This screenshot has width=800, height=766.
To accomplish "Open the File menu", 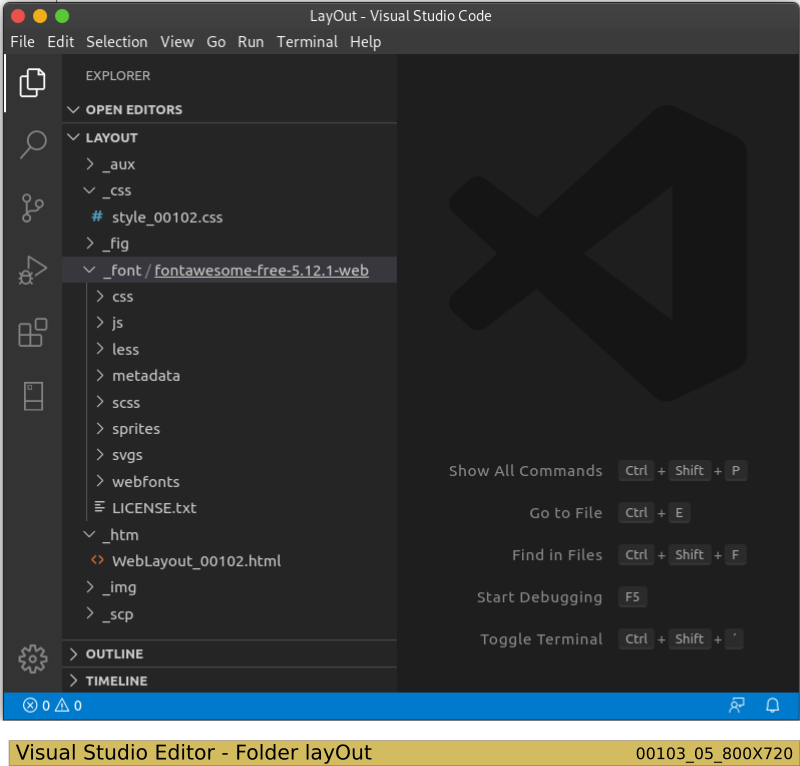I will 22,42.
